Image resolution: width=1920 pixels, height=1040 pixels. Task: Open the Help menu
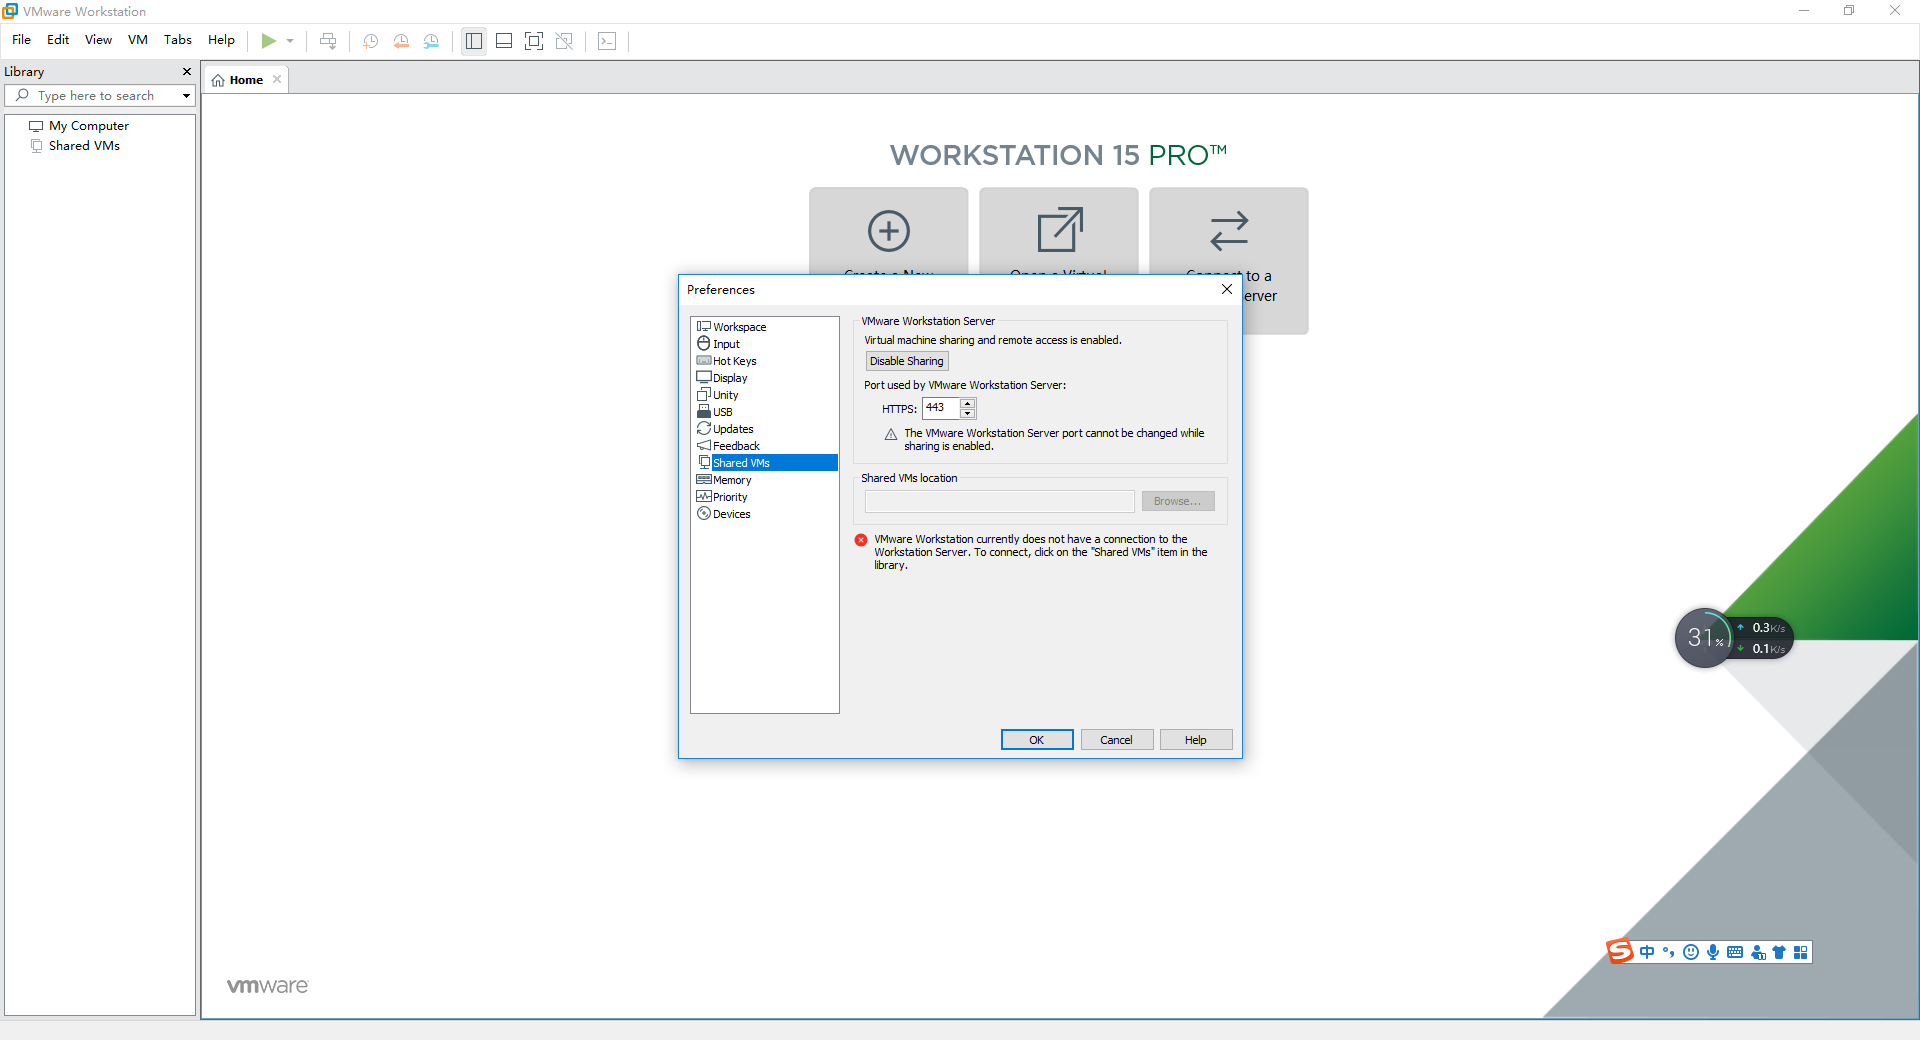[x=221, y=40]
